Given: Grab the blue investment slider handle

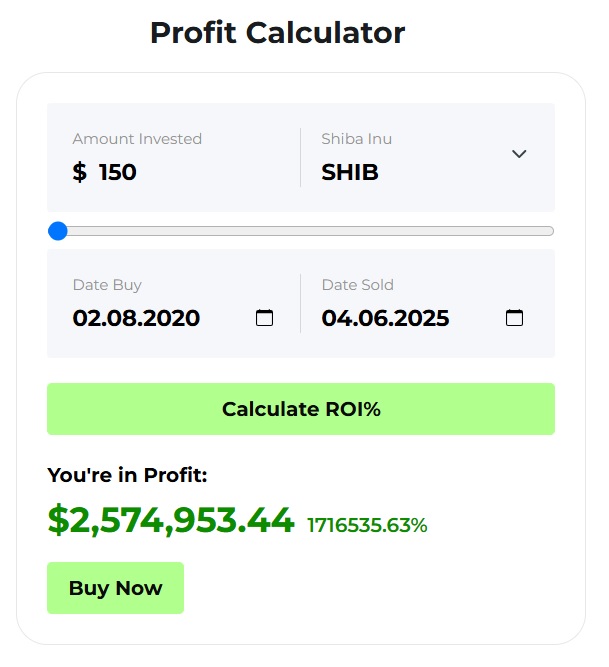Looking at the screenshot, I should 58,231.
